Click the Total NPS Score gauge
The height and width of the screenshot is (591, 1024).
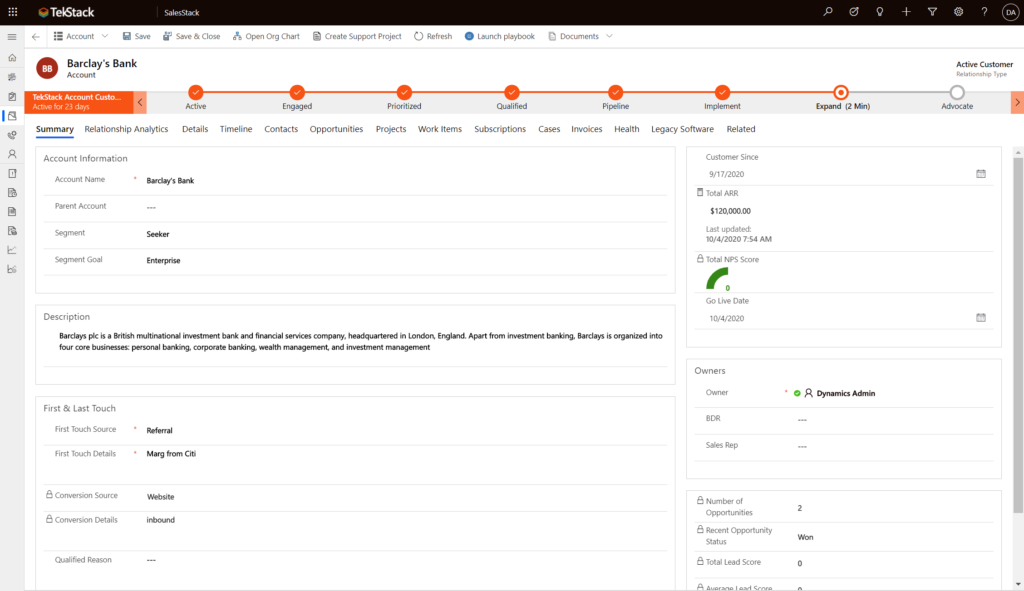tap(718, 279)
